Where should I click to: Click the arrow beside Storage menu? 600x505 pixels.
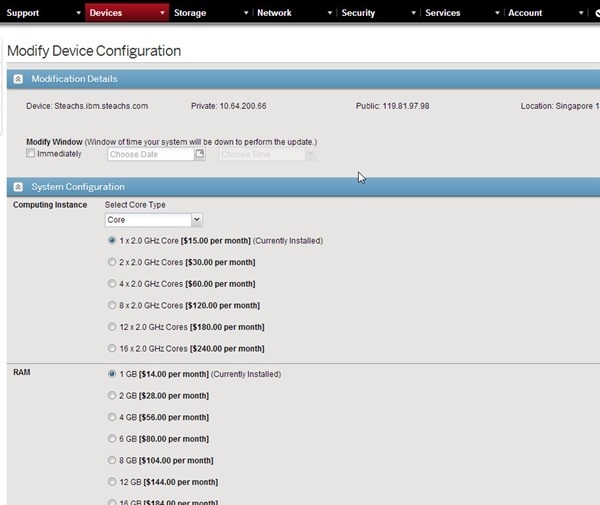(246, 13)
